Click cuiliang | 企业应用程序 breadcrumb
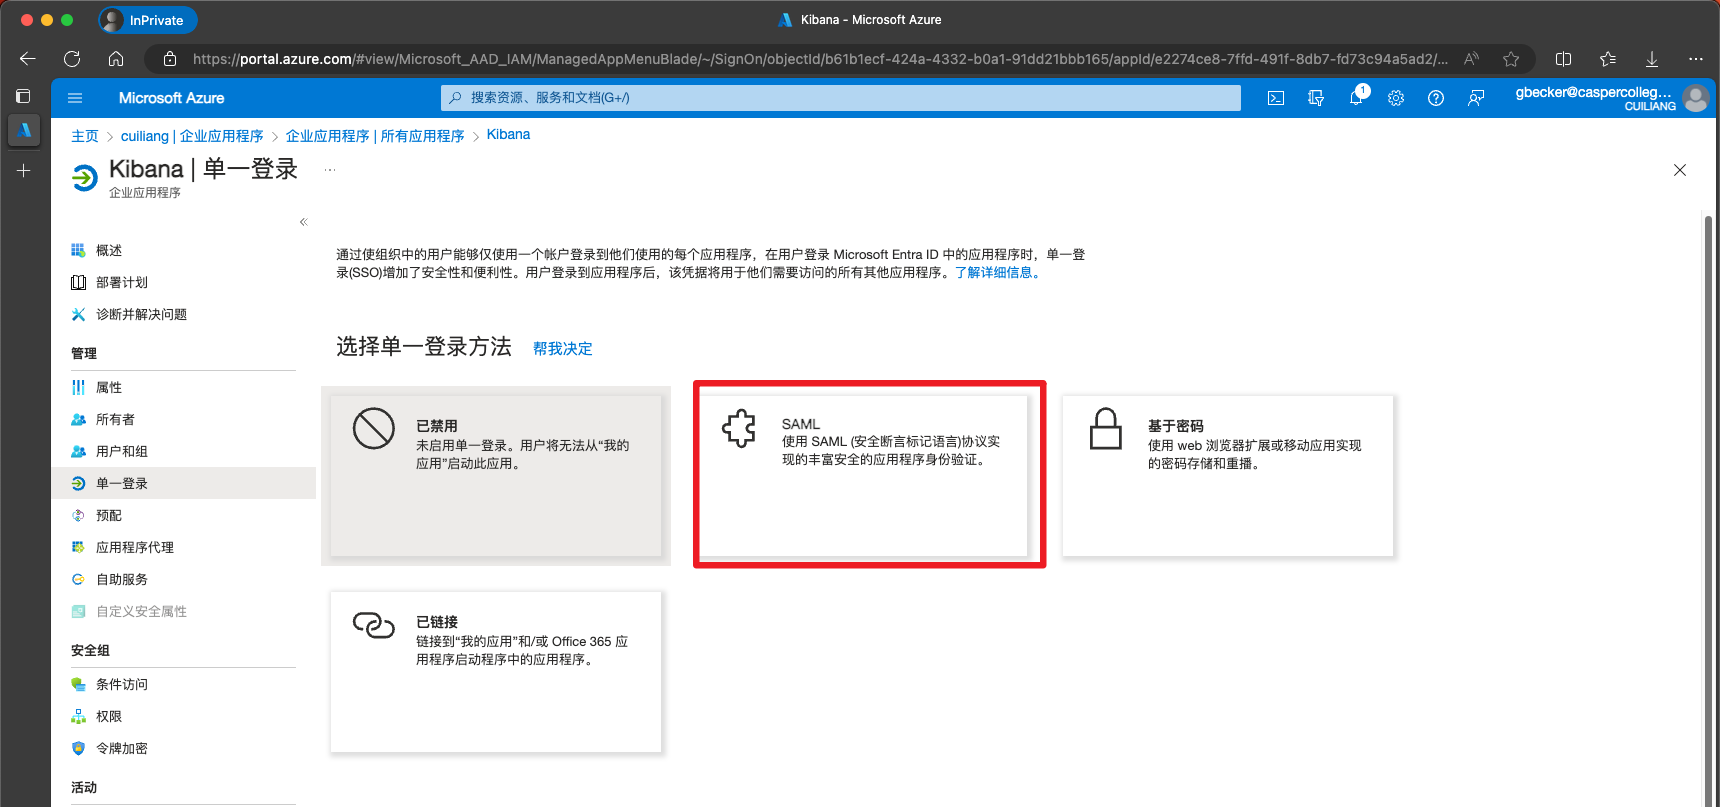1720x807 pixels. [192, 136]
